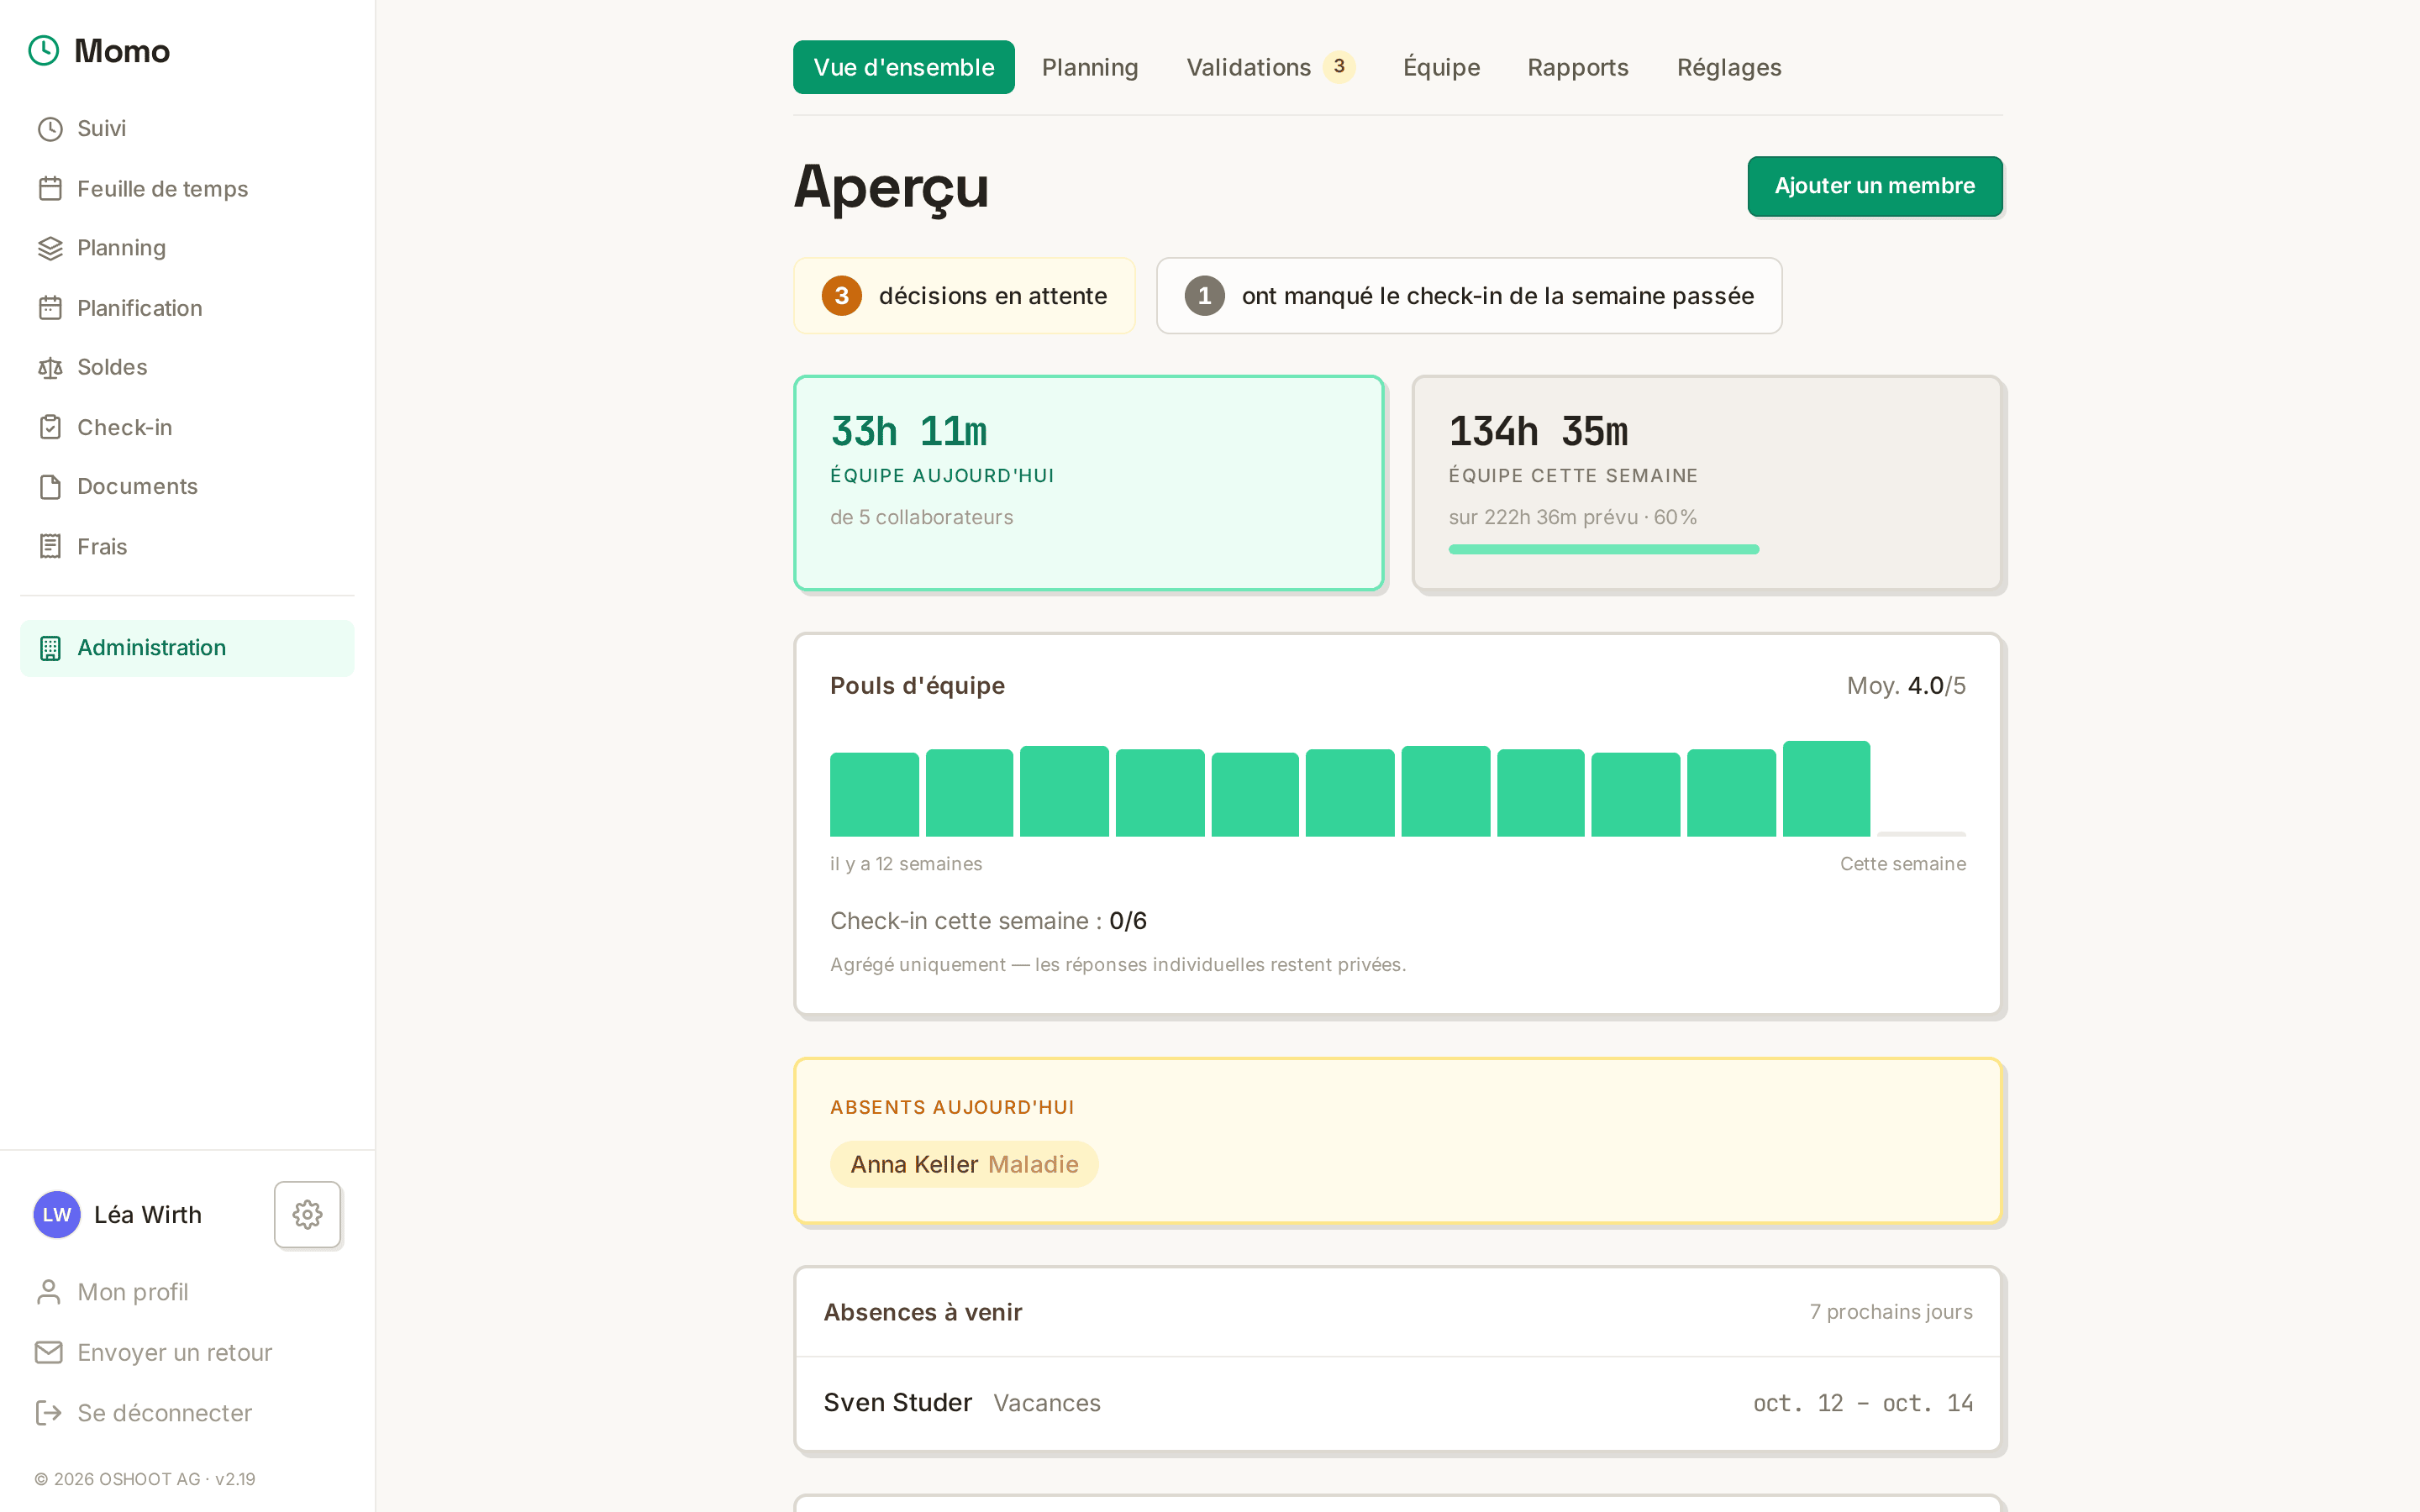Open the Réglages tab
Image resolution: width=2420 pixels, height=1512 pixels.
pos(1729,67)
